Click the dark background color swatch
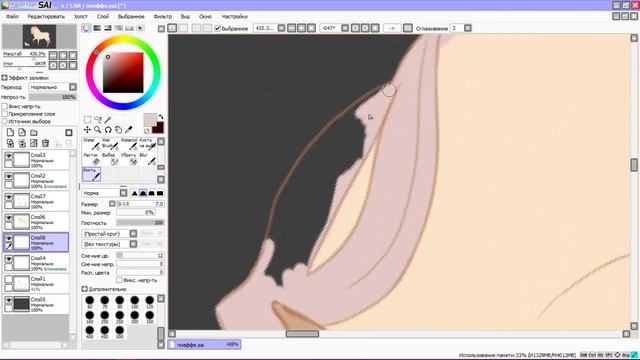 tap(159, 128)
